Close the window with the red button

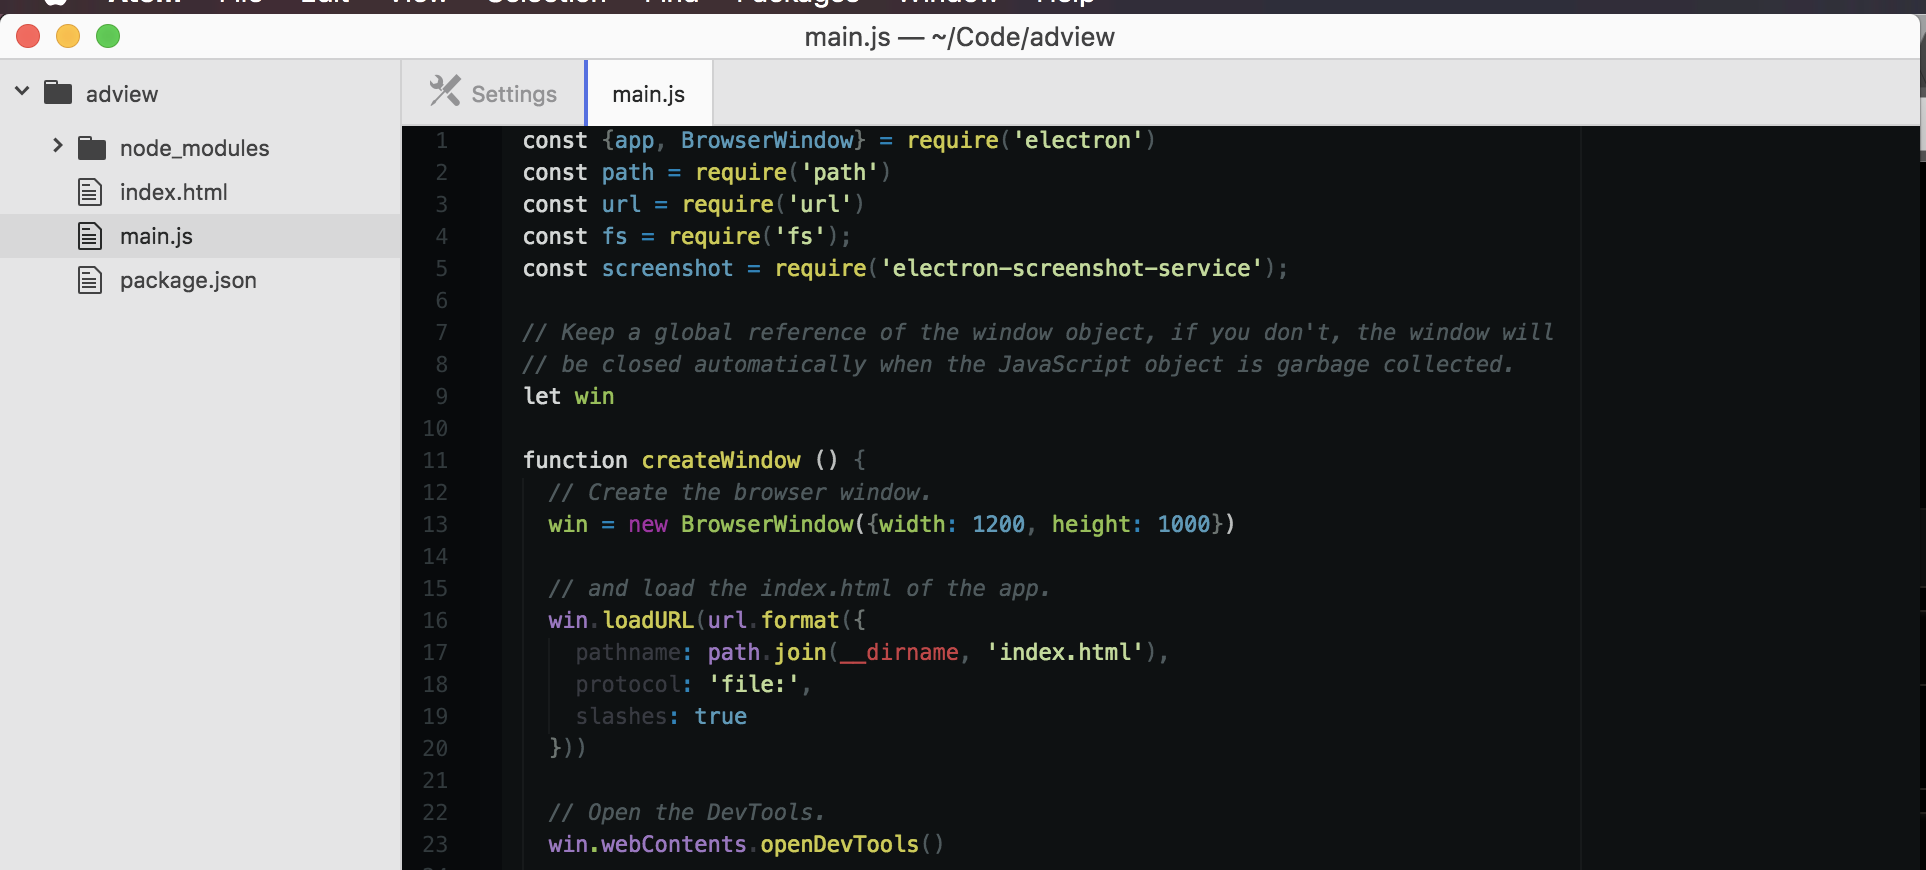point(28,37)
